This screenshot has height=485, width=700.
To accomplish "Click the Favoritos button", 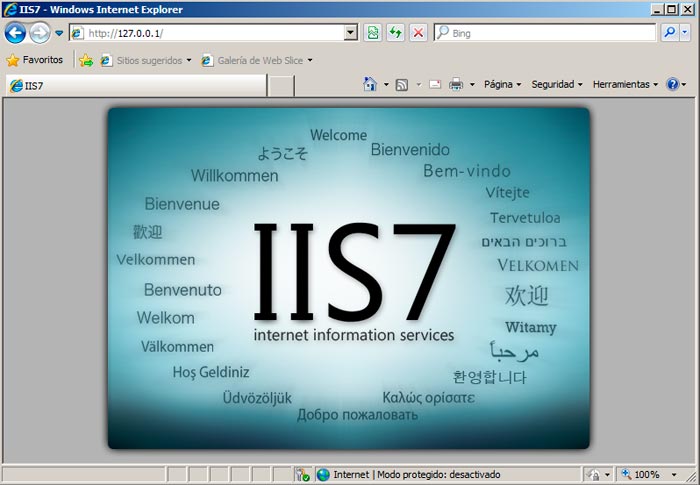I will pos(34,60).
